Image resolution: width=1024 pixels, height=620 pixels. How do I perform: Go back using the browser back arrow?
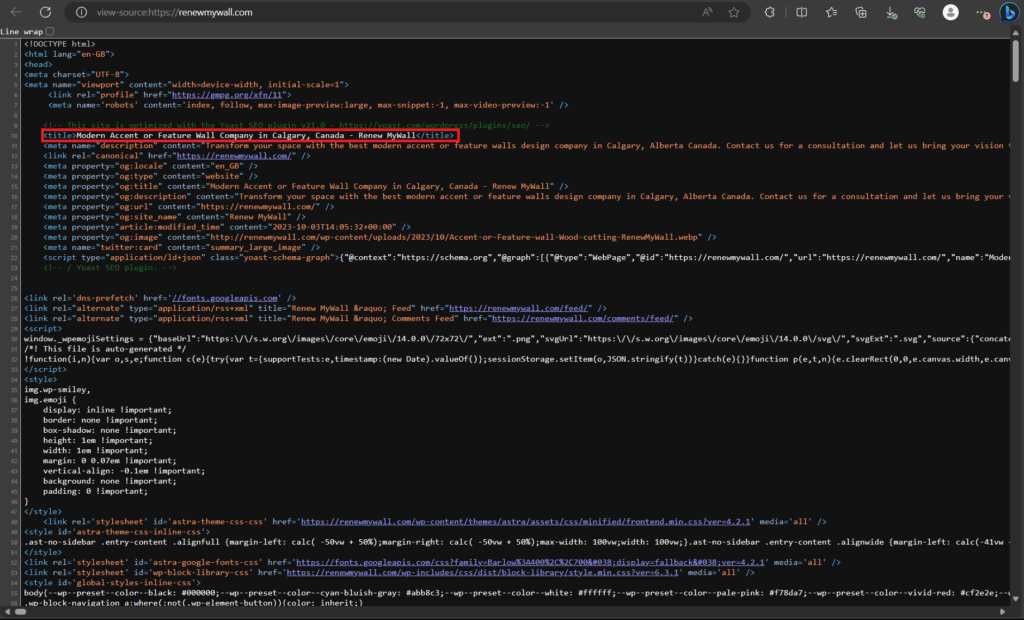16,12
